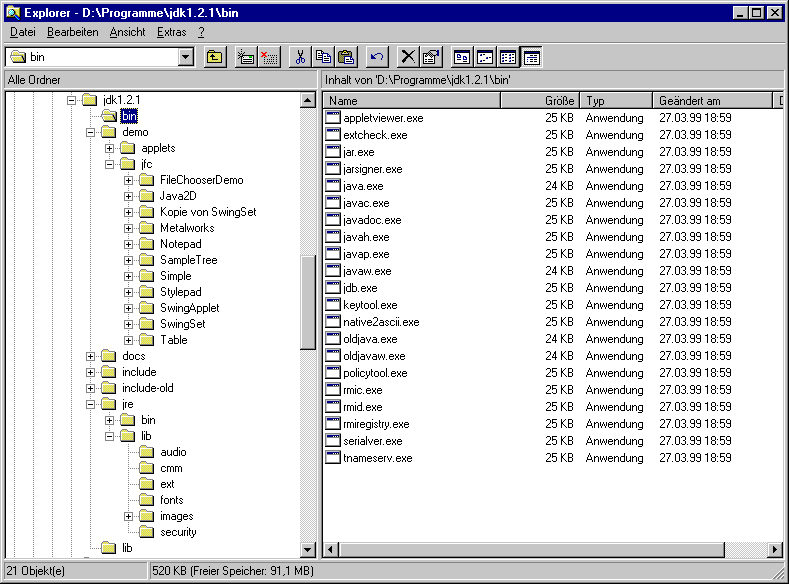Click the file list scroll-left arrow
789x584 pixels.
(330, 550)
